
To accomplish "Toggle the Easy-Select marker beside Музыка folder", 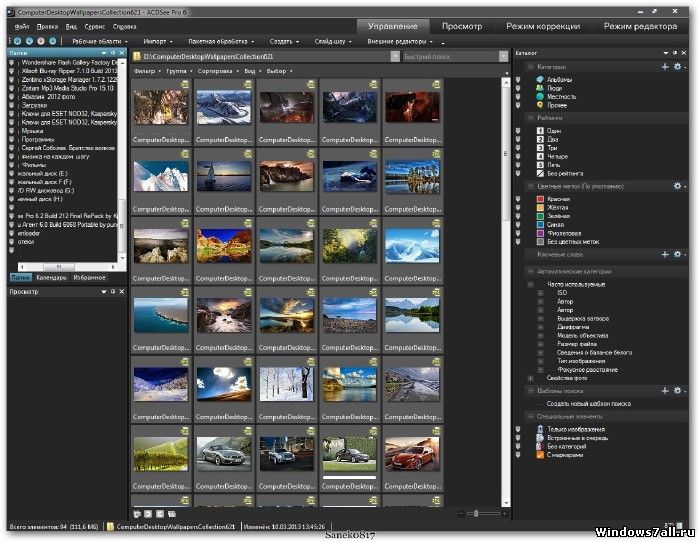I will (x=12, y=129).
